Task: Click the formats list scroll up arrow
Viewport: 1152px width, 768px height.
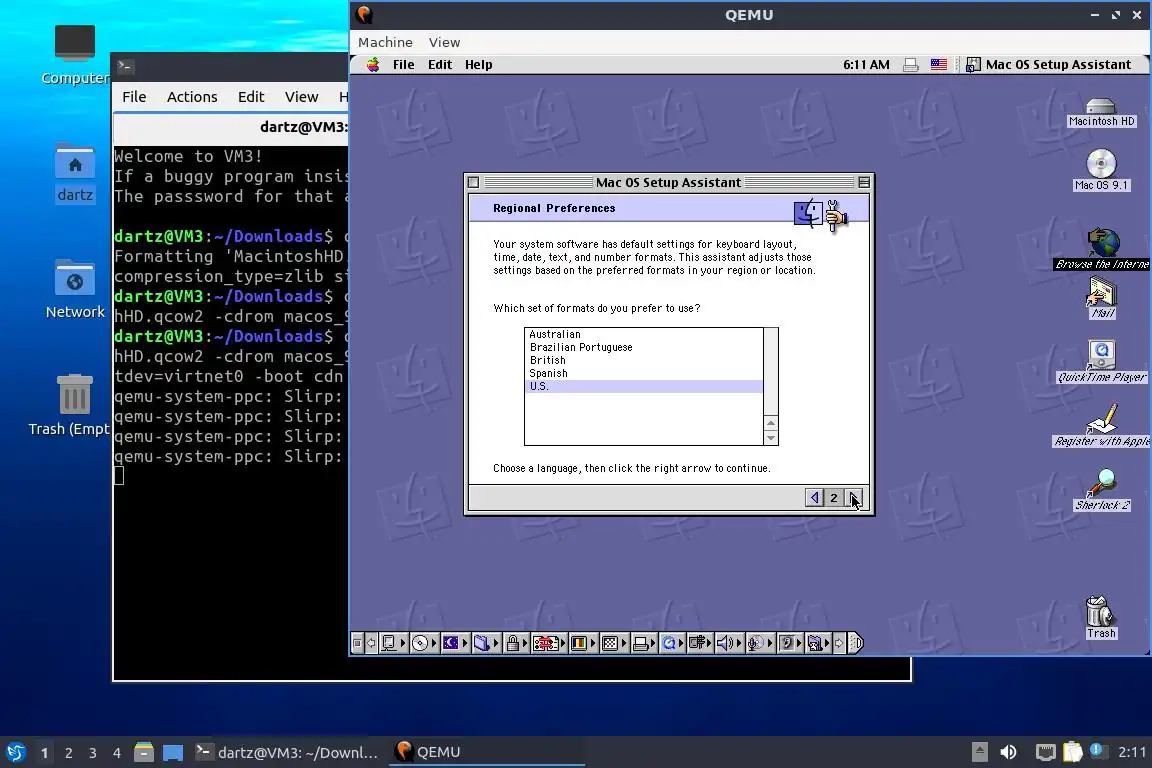Action: tap(771, 423)
